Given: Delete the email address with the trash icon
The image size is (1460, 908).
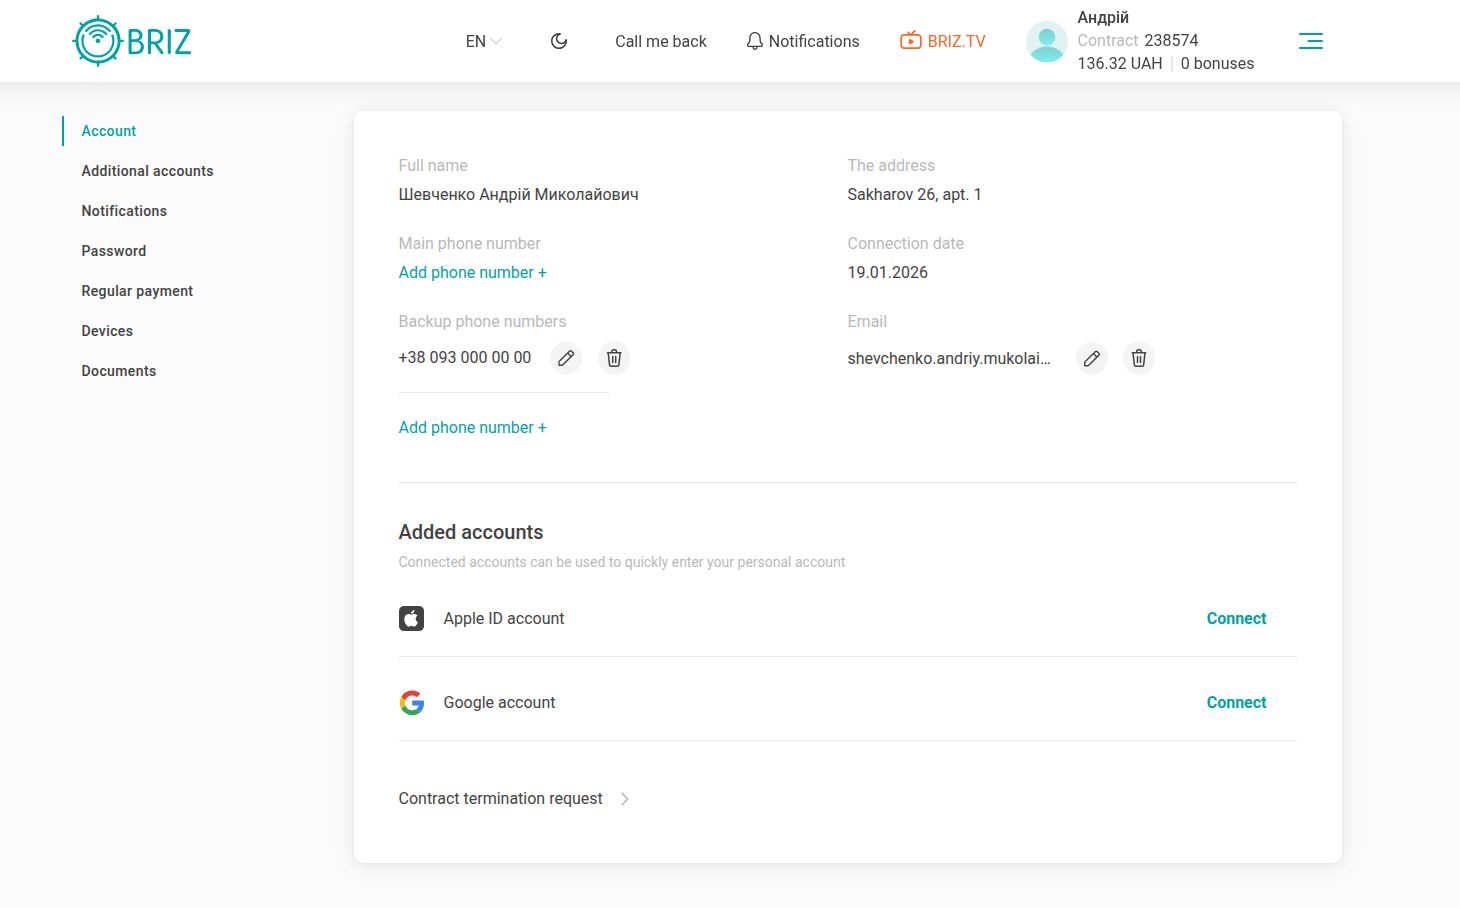Looking at the screenshot, I should point(1139,358).
